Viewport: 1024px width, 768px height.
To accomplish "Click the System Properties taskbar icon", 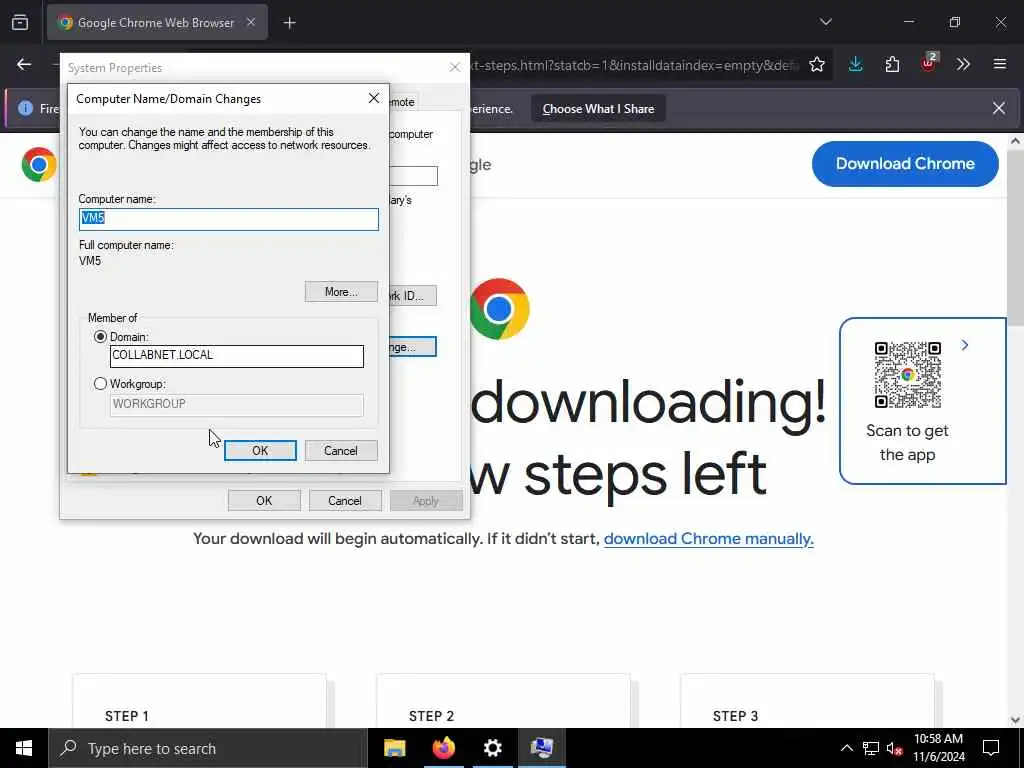I will coord(541,748).
